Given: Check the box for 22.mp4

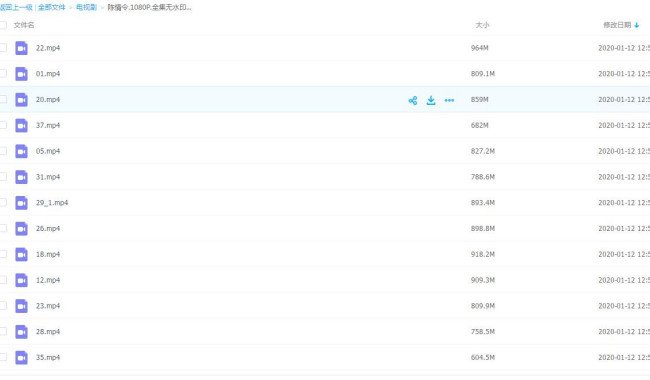Looking at the screenshot, I should click(3, 48).
